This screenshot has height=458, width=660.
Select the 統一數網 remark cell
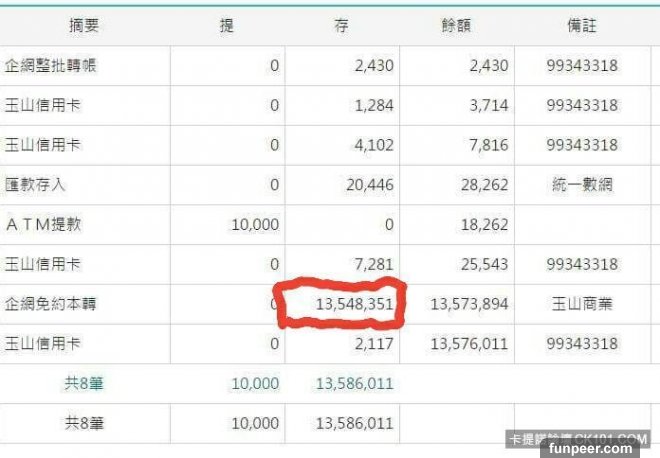pyautogui.click(x=582, y=185)
